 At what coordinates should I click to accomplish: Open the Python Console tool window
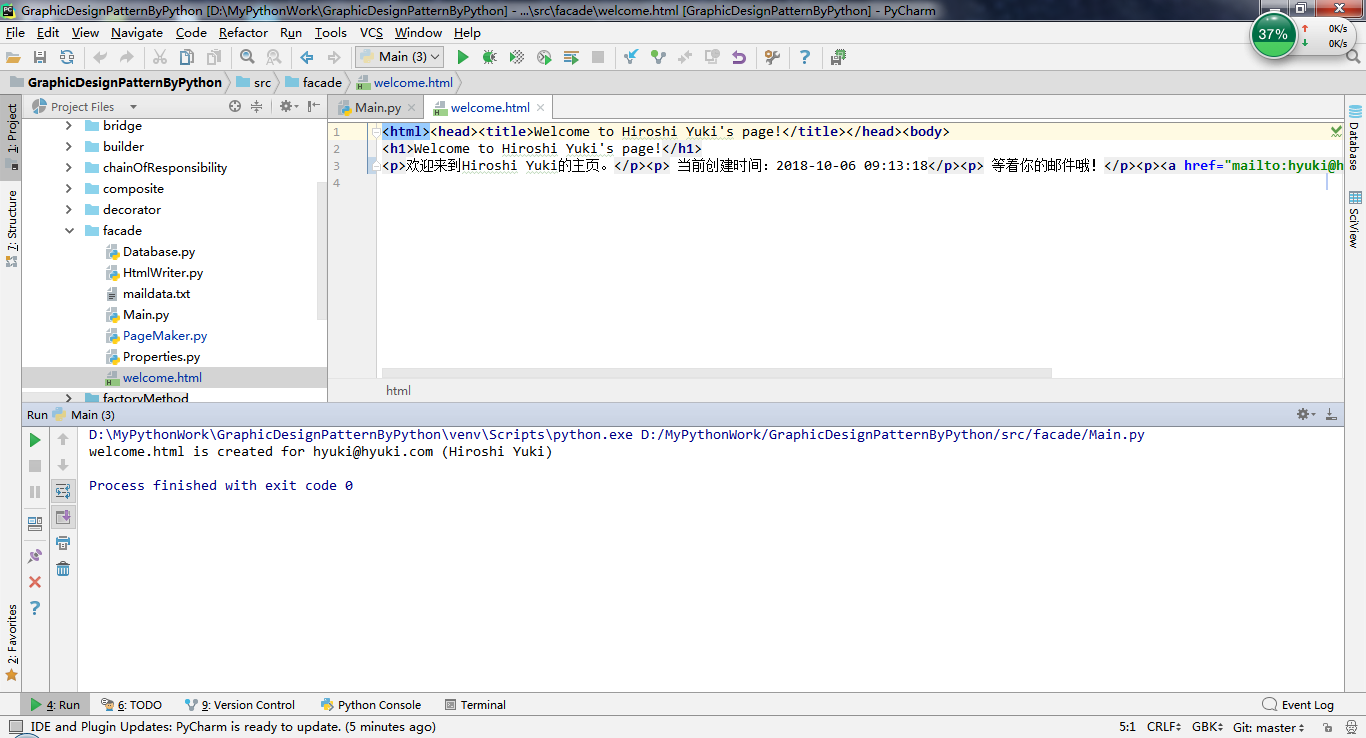[371, 705]
